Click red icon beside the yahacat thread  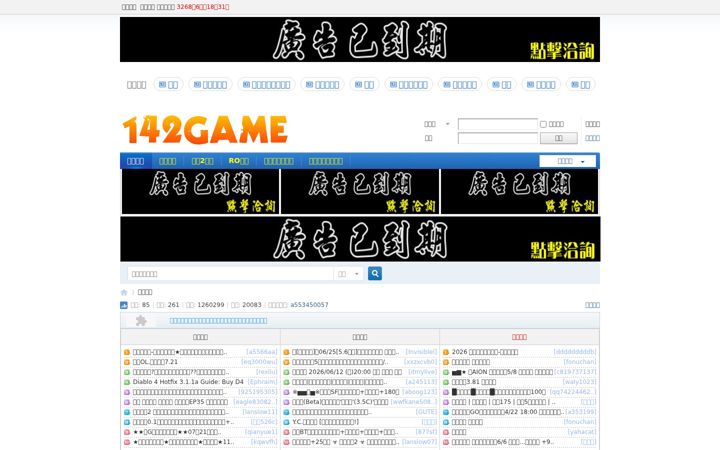[445, 432]
